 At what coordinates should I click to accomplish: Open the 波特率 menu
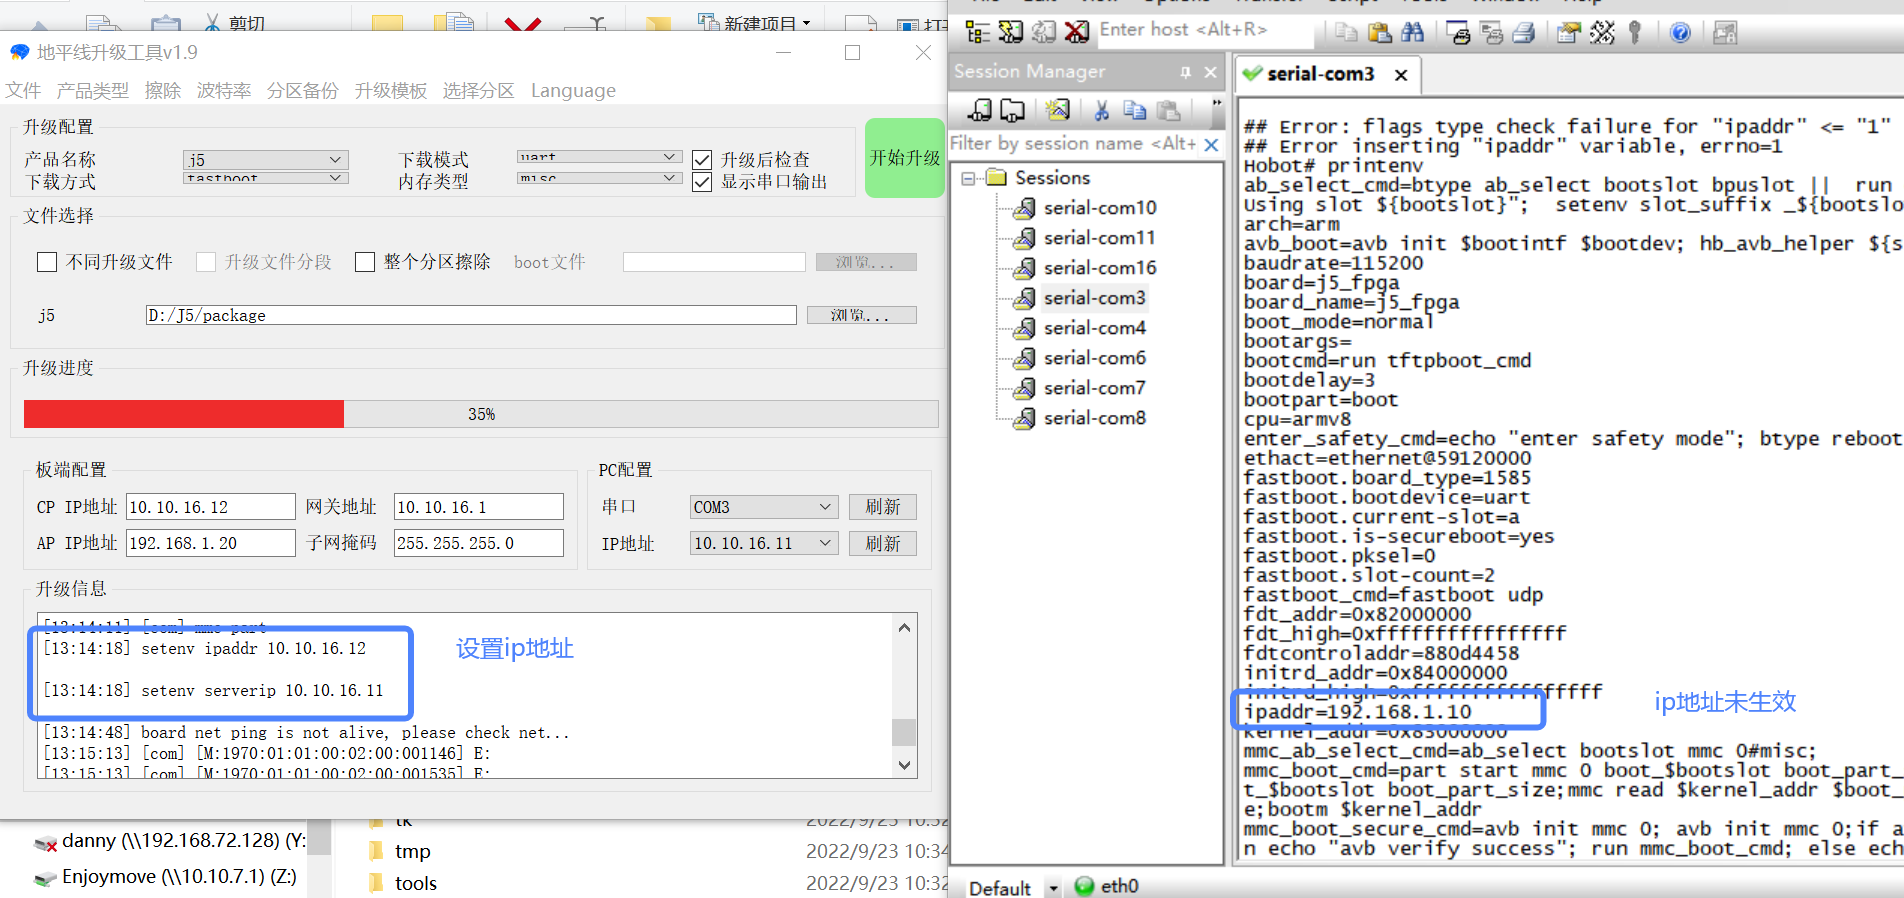223,91
